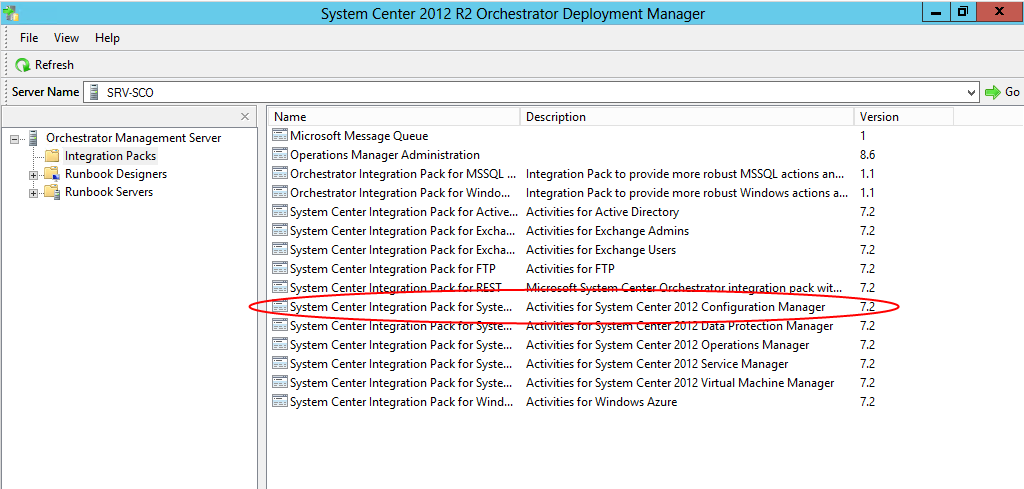Screen dimensions: 1024x489
Task: Click 'Activities for System Center 2012 Configuration Manager'
Action: pyautogui.click(x=675, y=306)
